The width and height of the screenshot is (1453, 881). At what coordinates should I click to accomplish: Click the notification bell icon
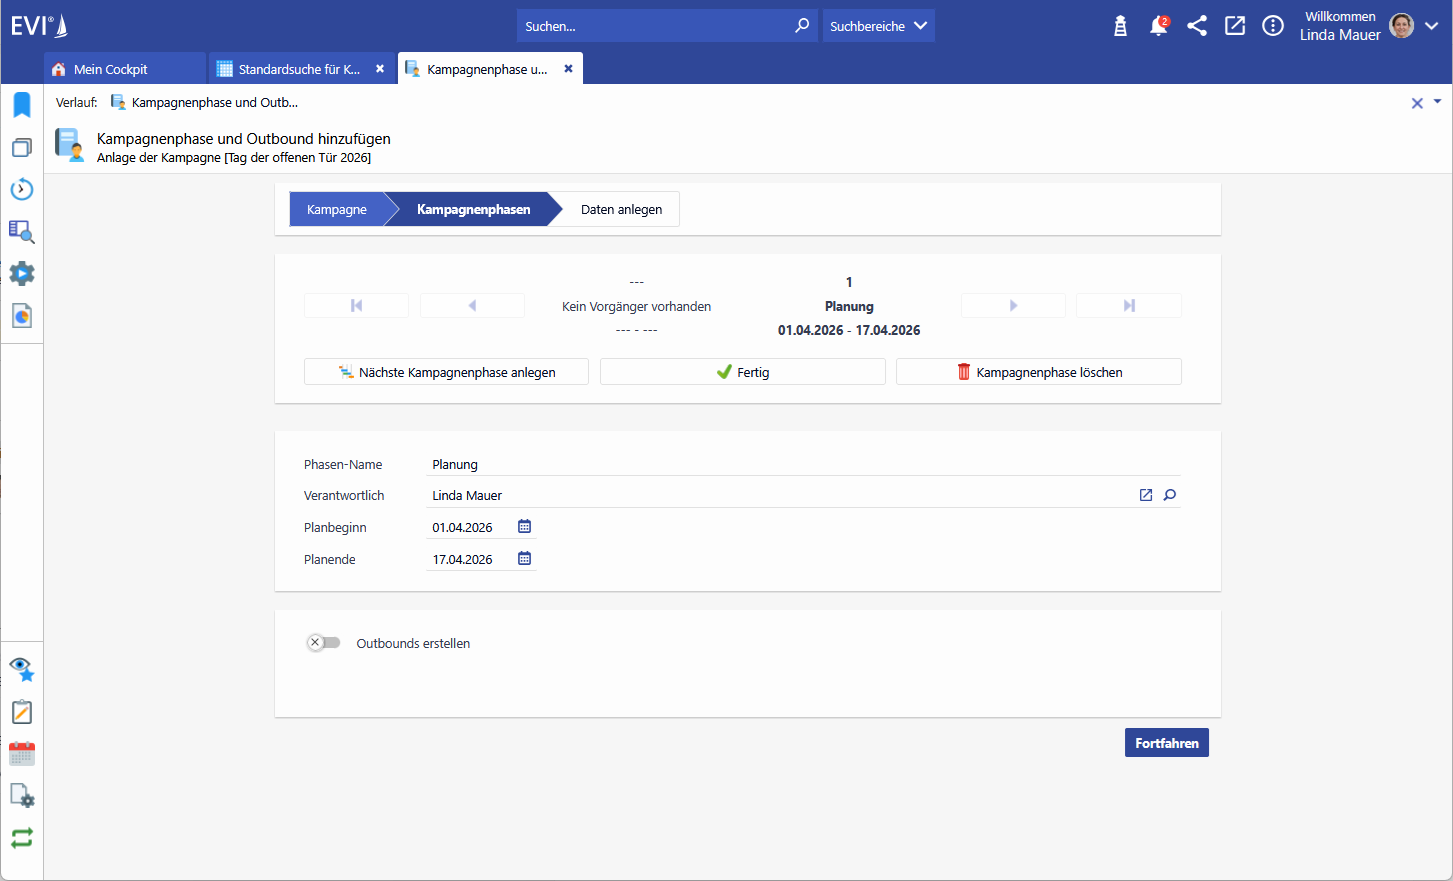pyautogui.click(x=1158, y=26)
